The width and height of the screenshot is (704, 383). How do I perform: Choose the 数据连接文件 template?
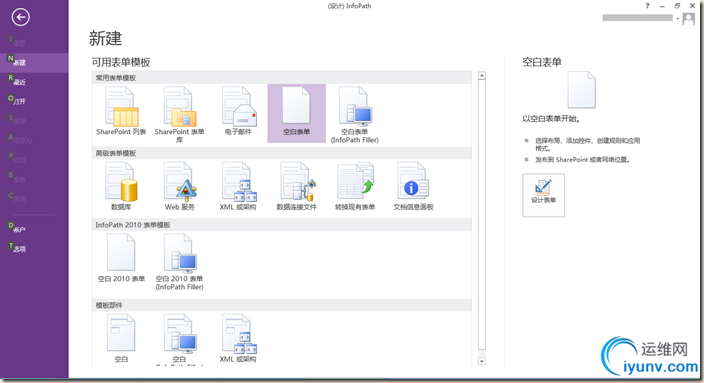(x=297, y=186)
